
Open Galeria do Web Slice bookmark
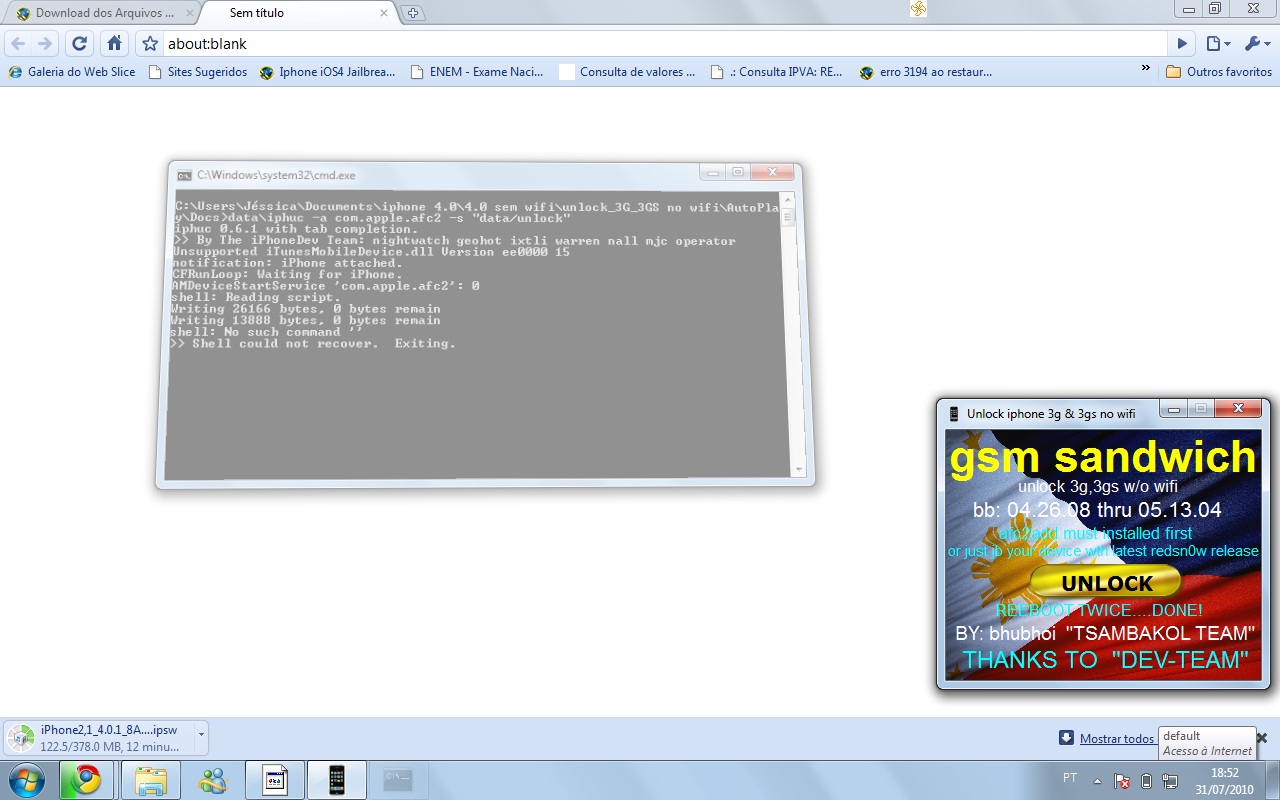[72, 72]
